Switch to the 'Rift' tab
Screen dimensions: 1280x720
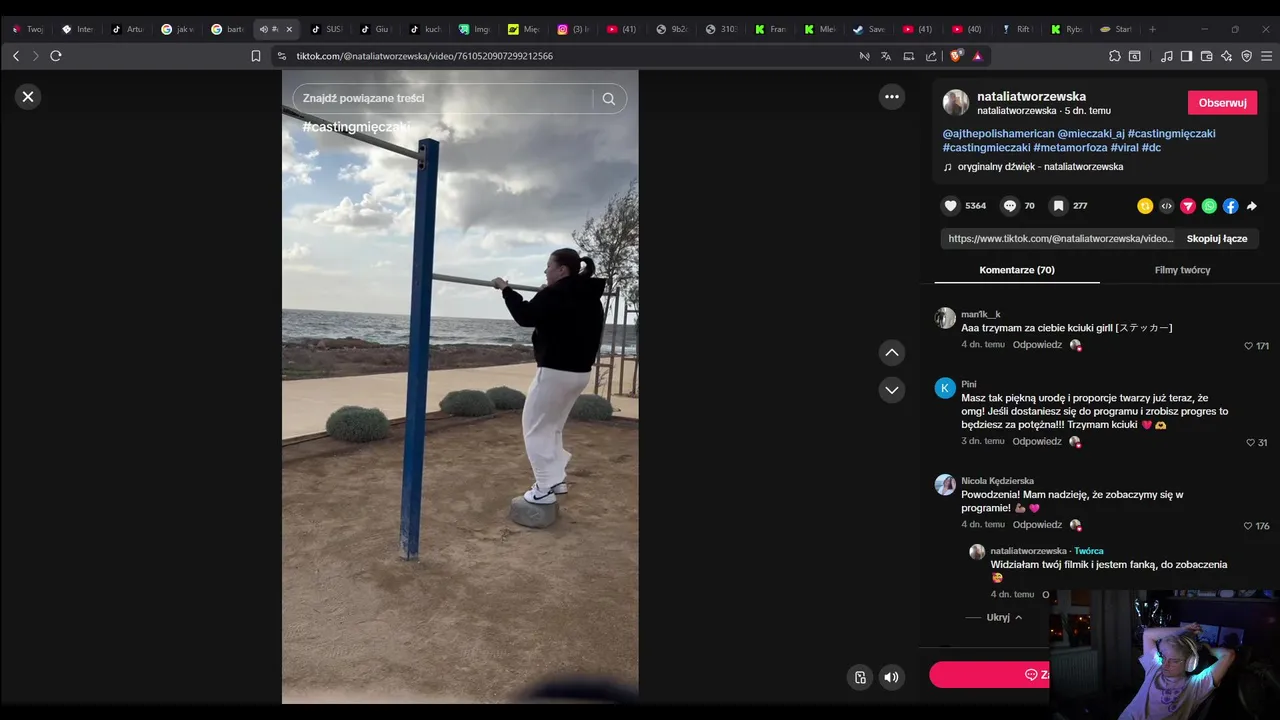(x=1016, y=29)
